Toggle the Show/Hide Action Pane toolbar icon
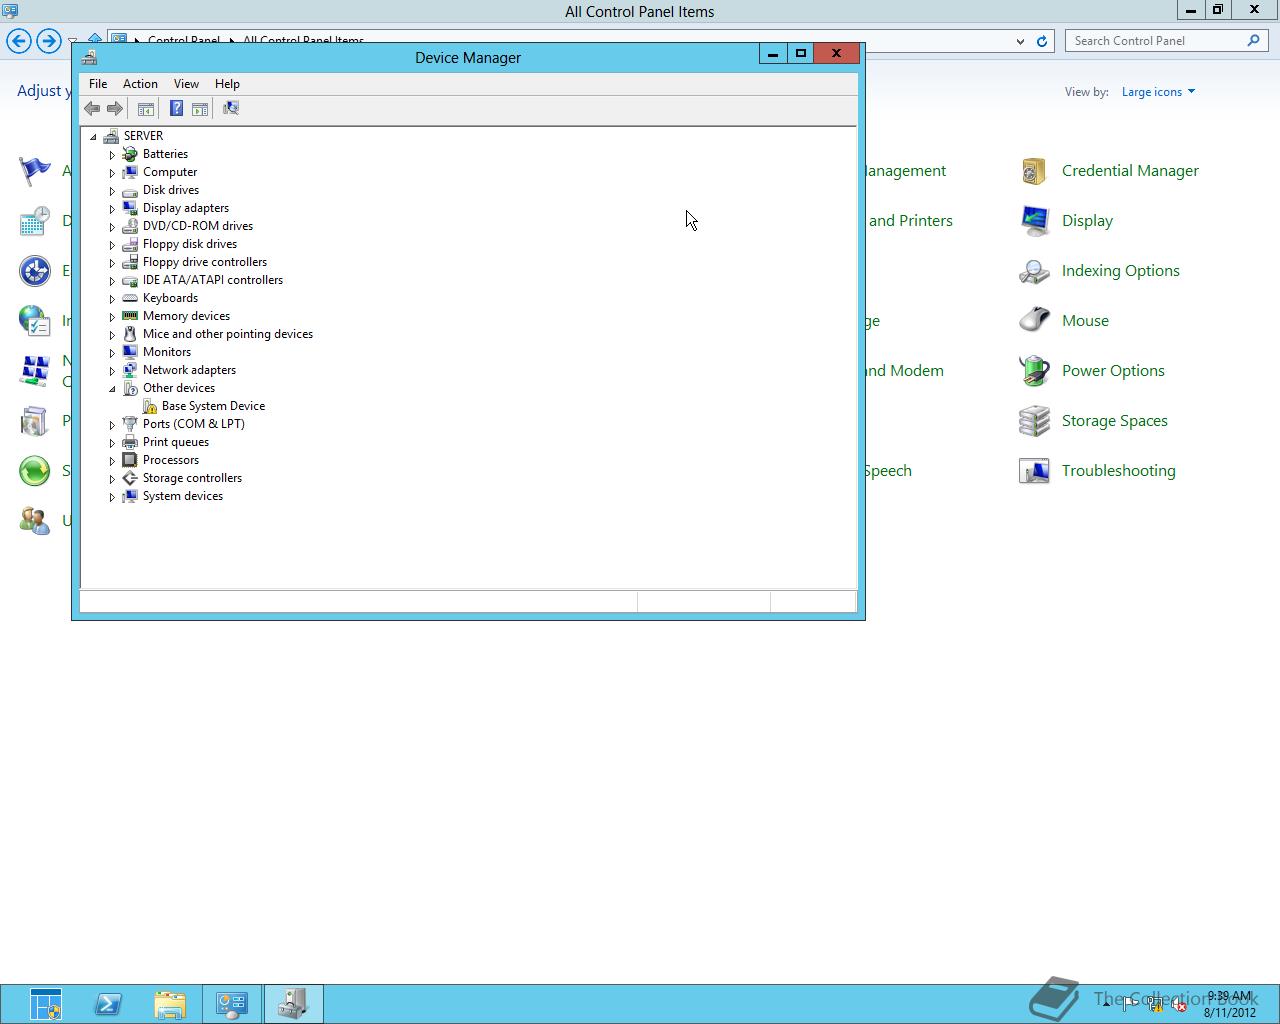 click(200, 108)
